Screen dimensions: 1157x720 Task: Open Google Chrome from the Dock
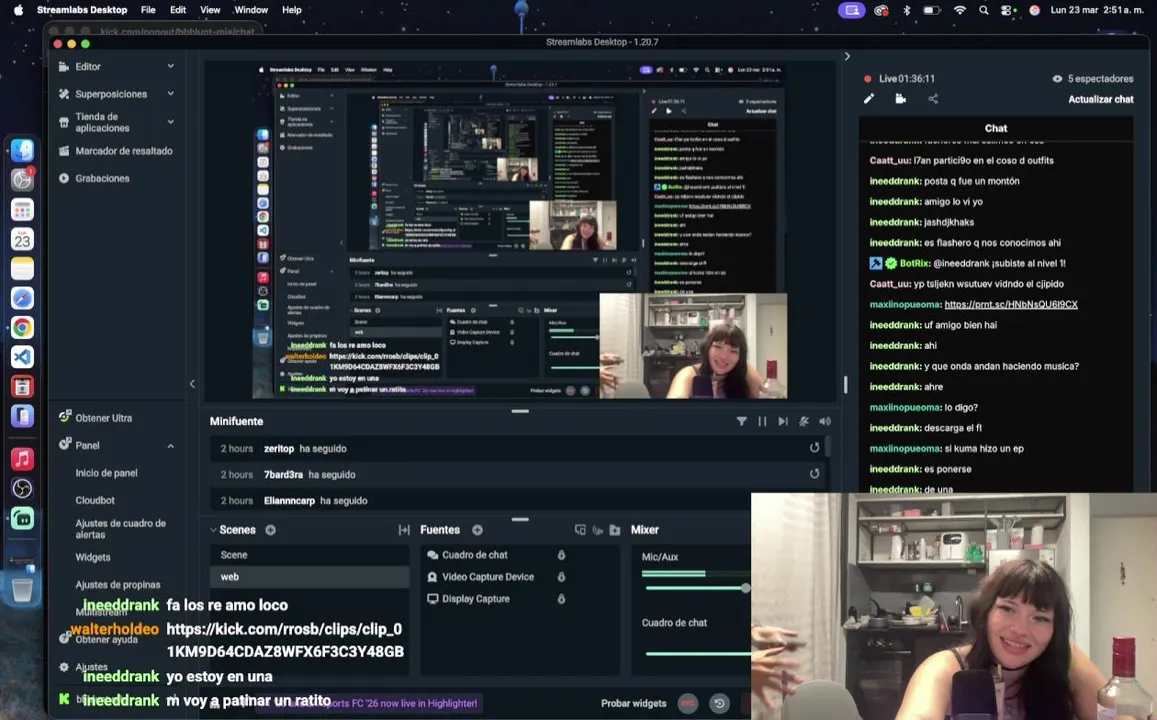pyautogui.click(x=22, y=328)
